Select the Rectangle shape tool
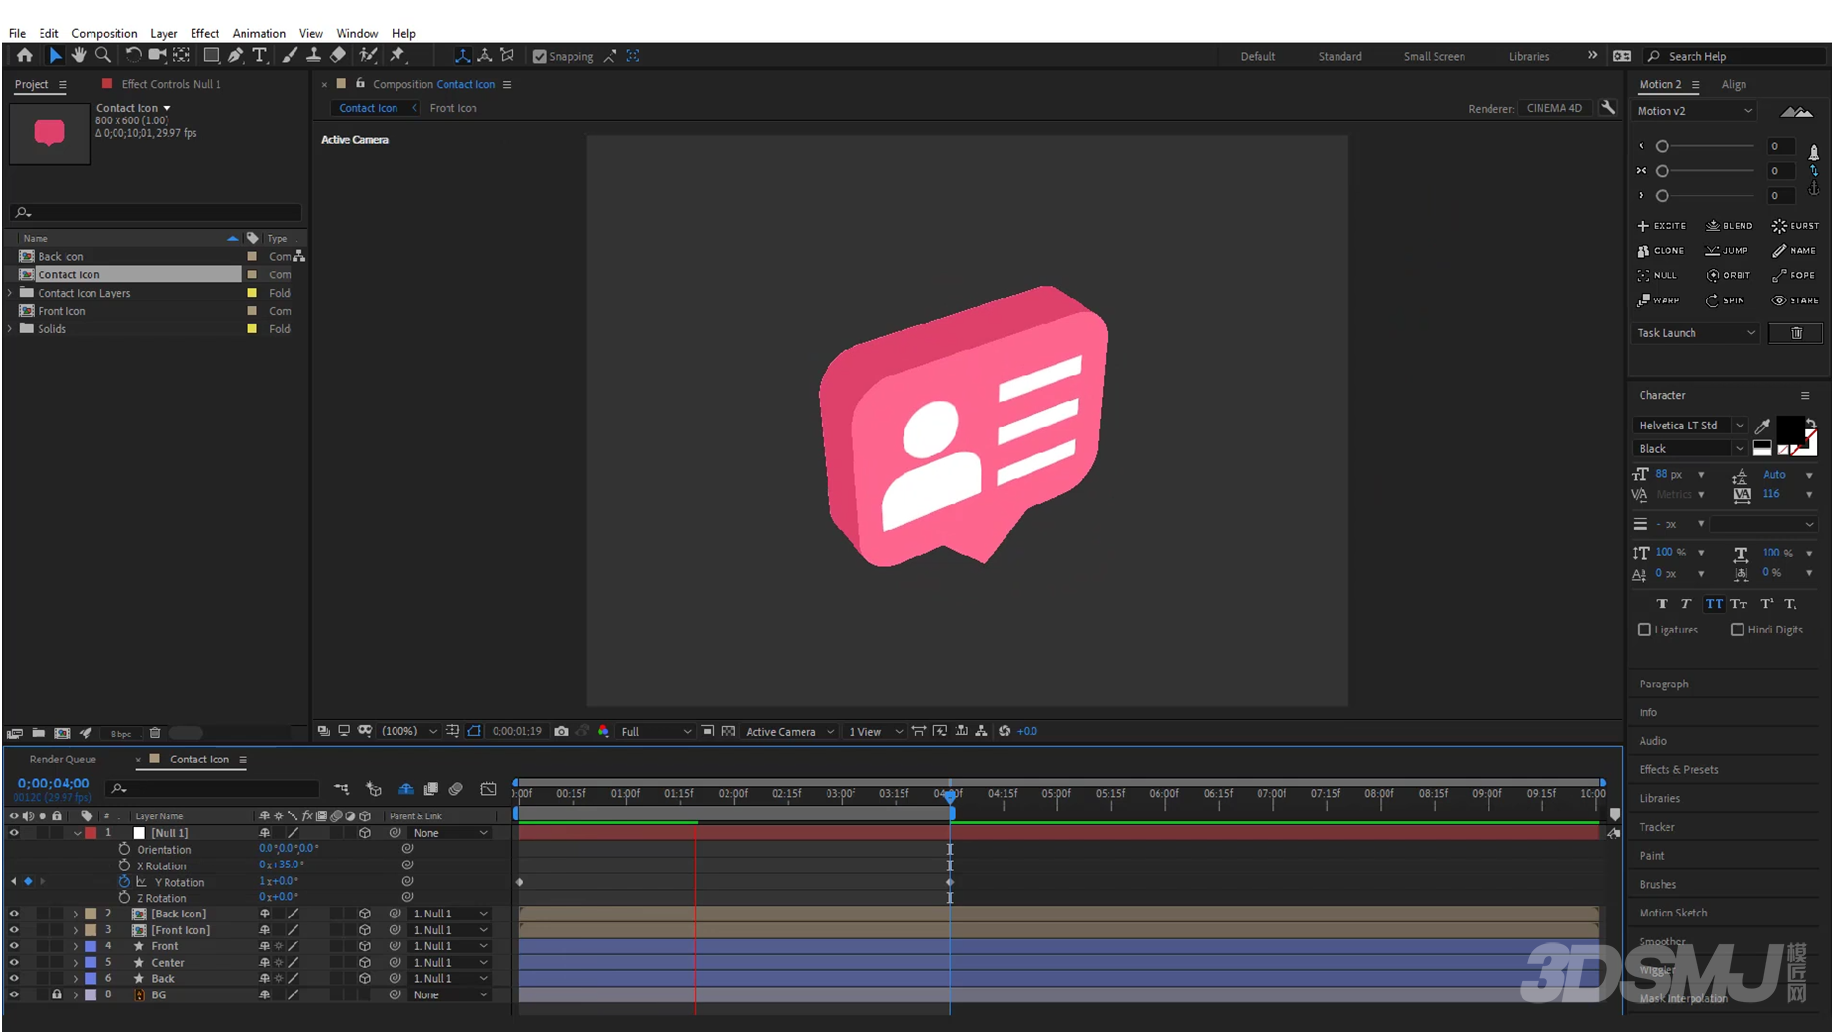1834x1034 pixels. point(211,56)
